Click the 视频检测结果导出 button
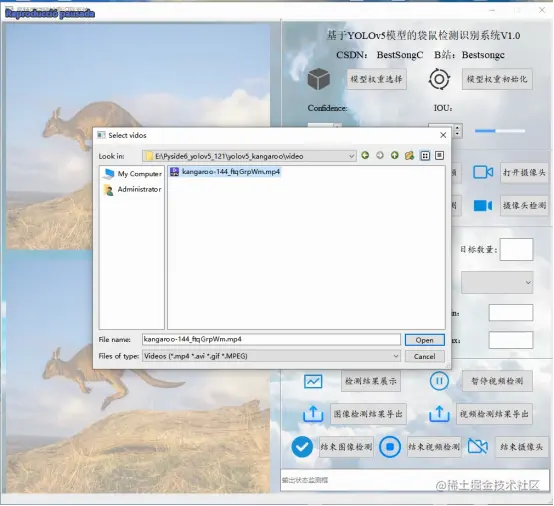554x506 pixels. coord(494,414)
